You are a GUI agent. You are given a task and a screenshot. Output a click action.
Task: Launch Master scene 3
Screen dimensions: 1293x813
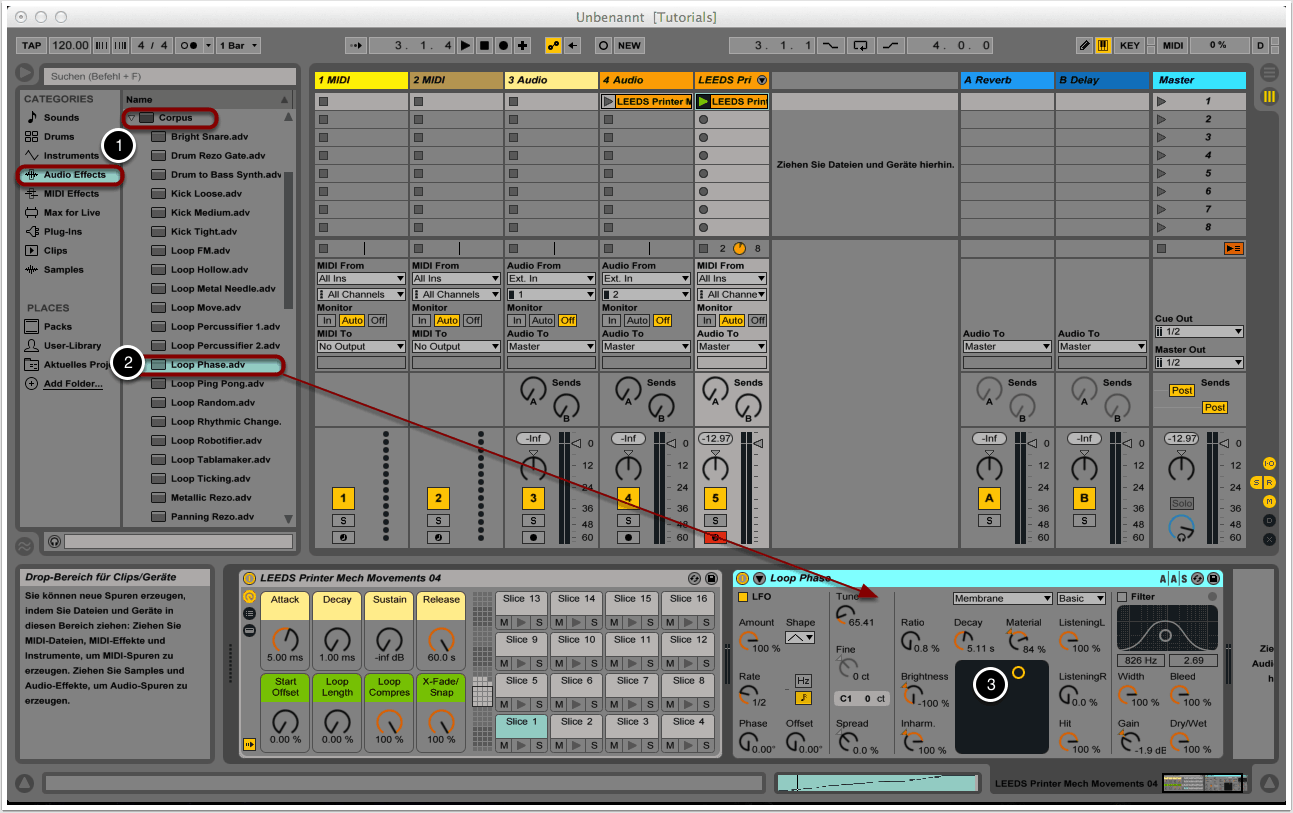pos(1161,137)
